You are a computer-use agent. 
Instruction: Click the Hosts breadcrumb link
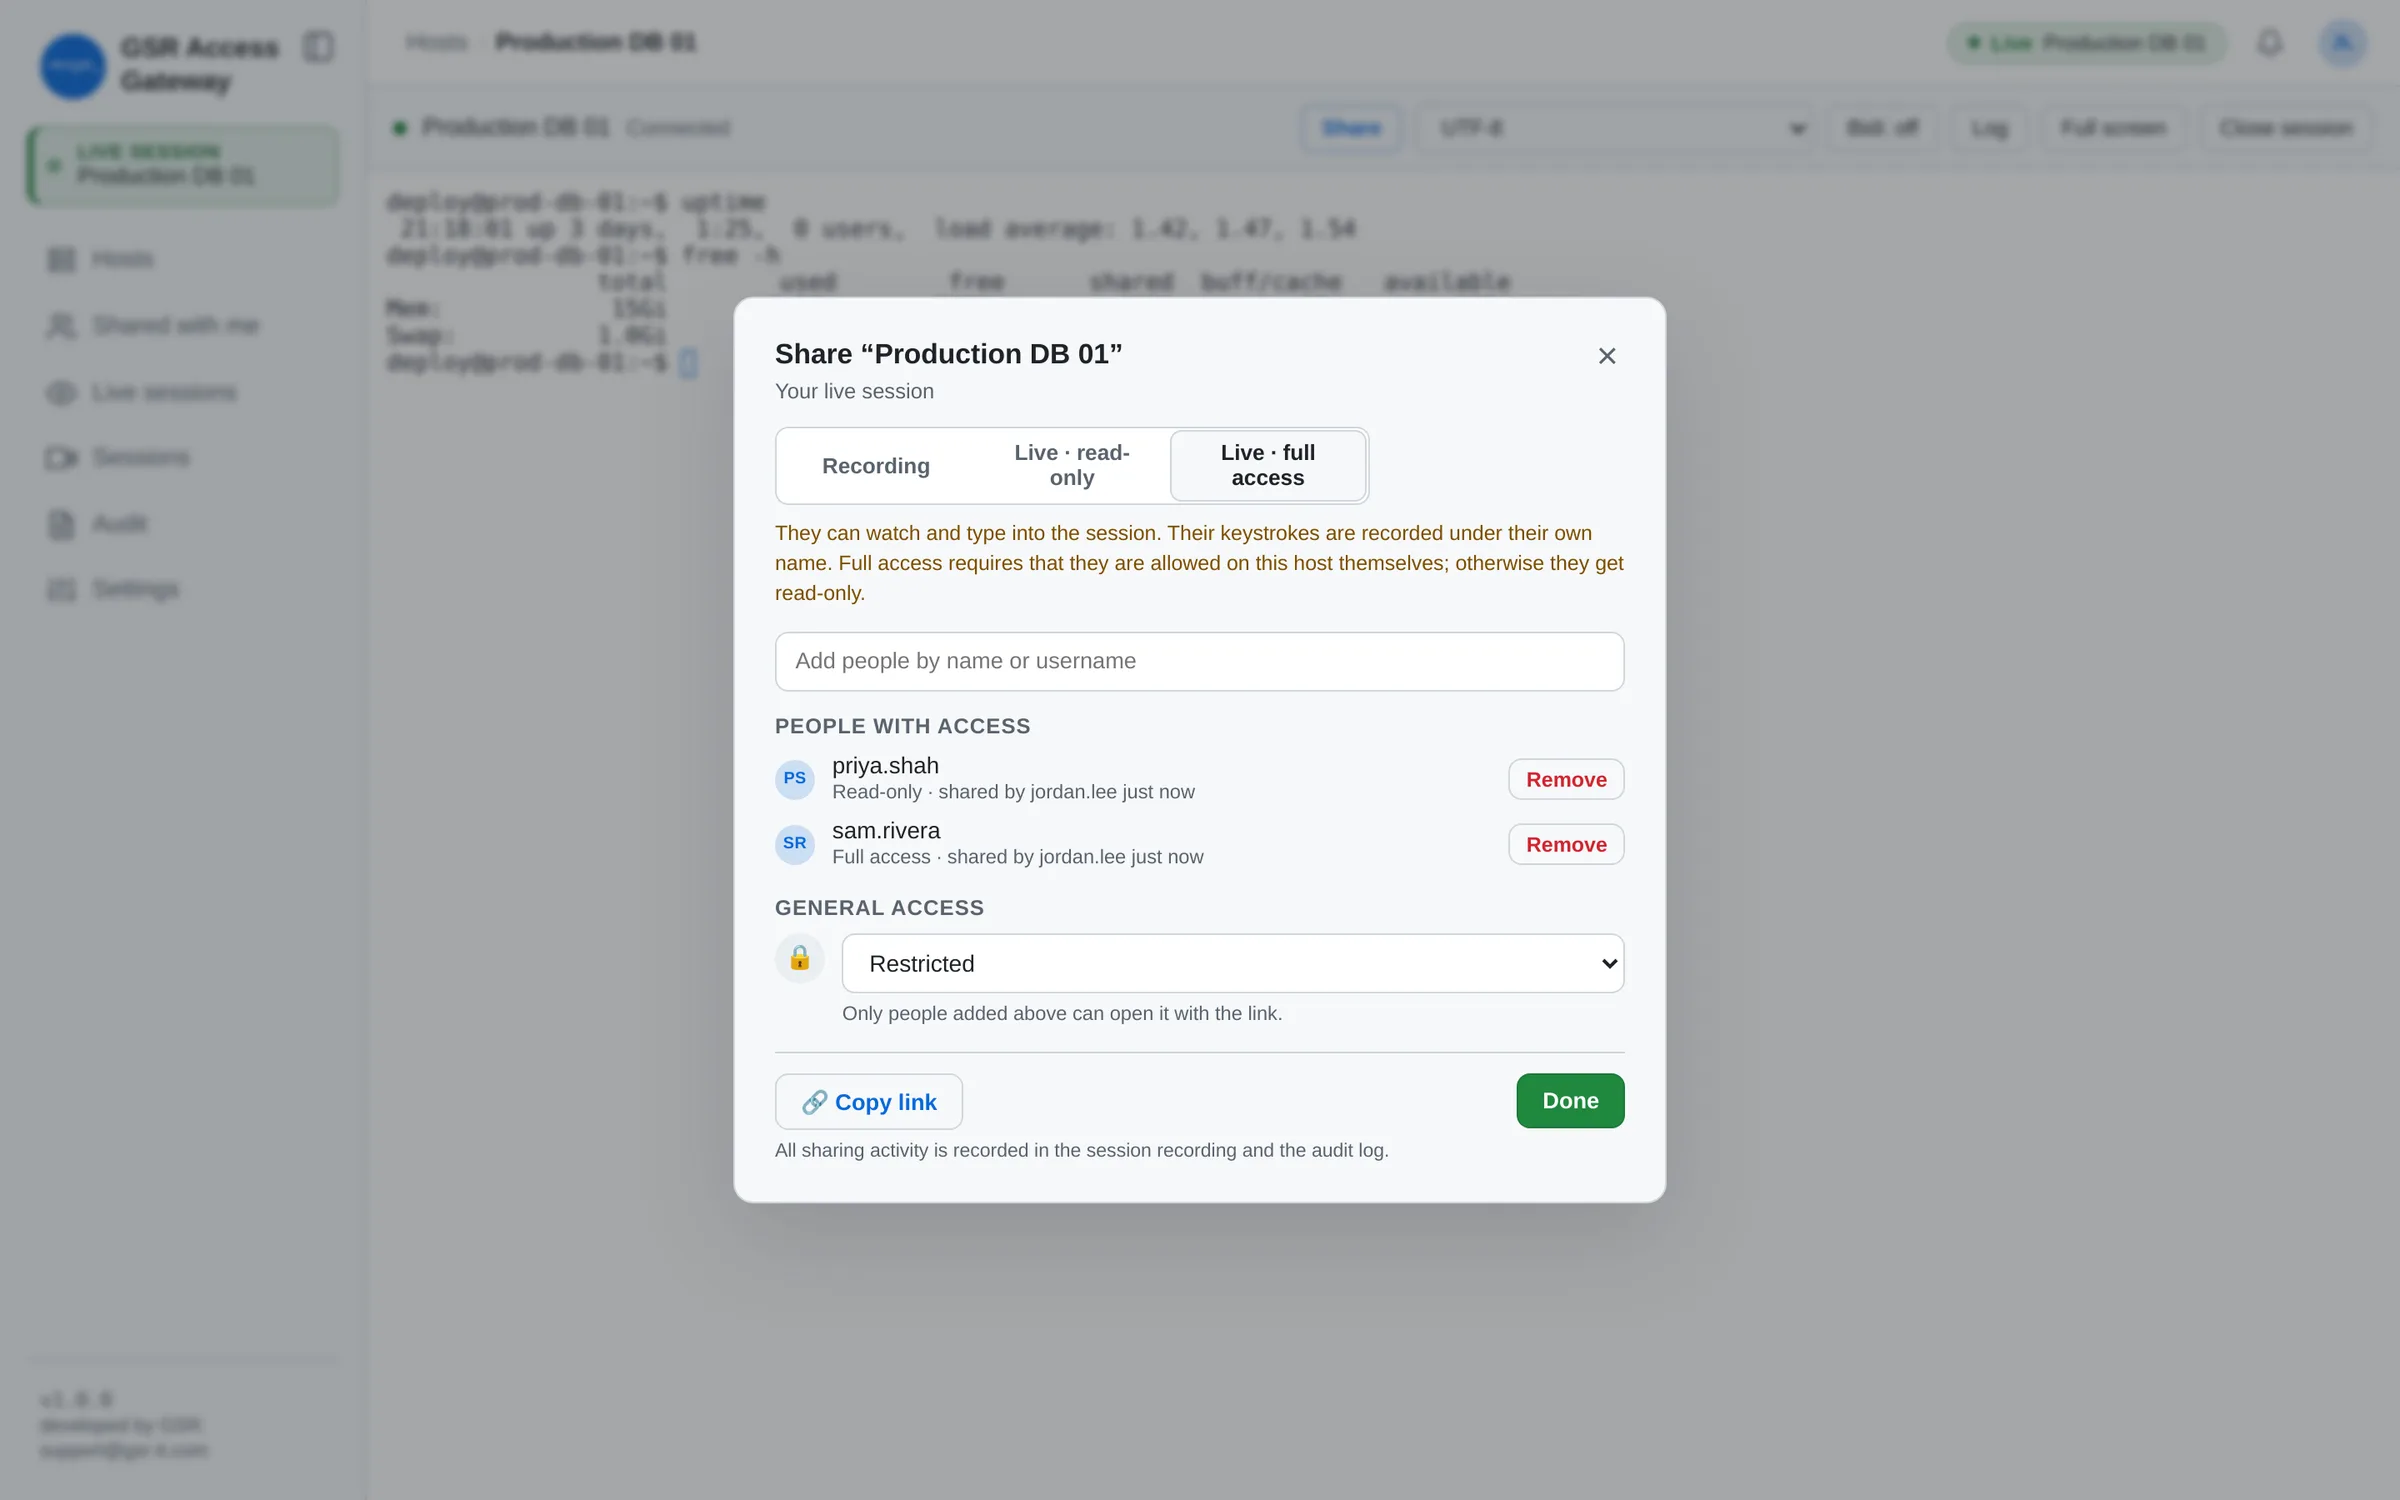[437, 42]
